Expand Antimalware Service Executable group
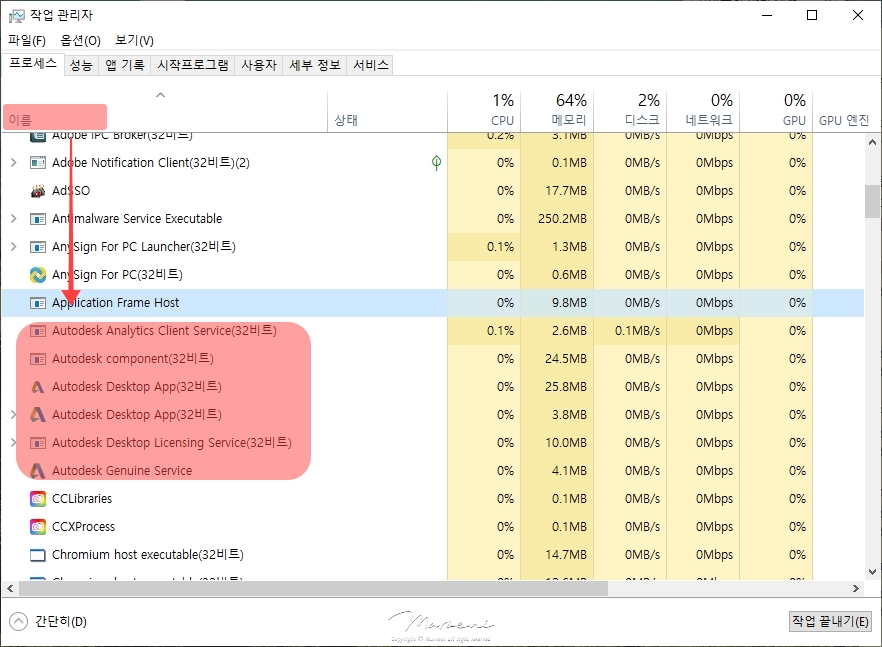Image resolution: width=882 pixels, height=647 pixels. coord(14,218)
